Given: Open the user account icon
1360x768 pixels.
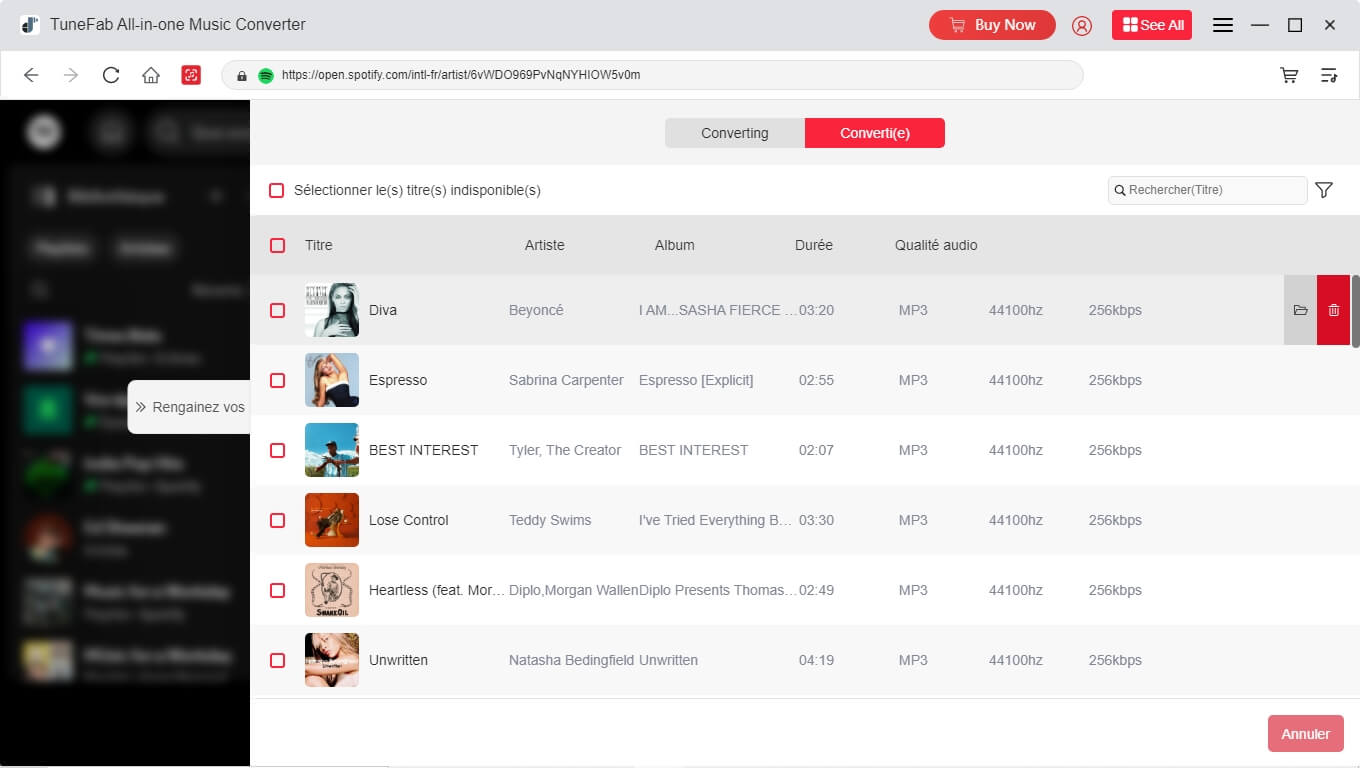Looking at the screenshot, I should [x=1082, y=26].
